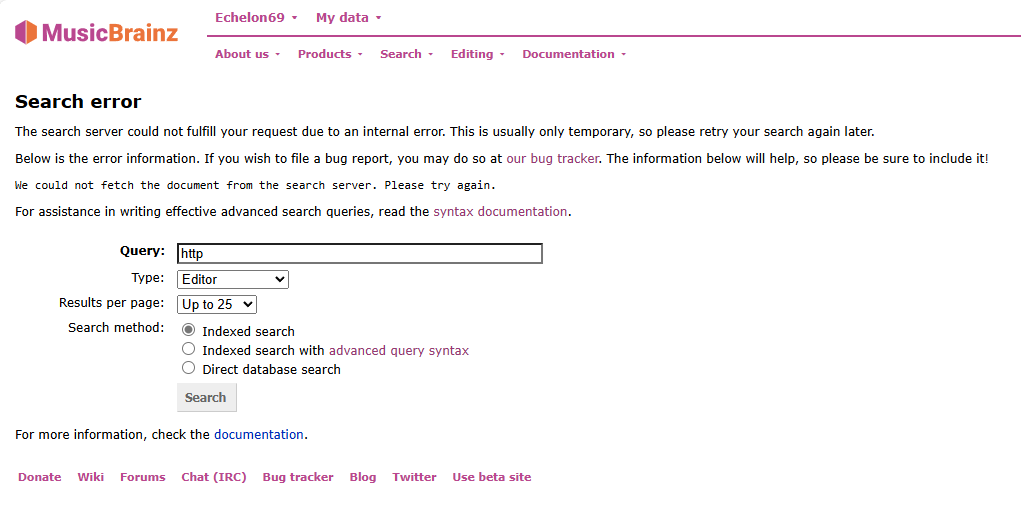Open the Documentation menu
The image size is (1021, 524).
(x=574, y=54)
